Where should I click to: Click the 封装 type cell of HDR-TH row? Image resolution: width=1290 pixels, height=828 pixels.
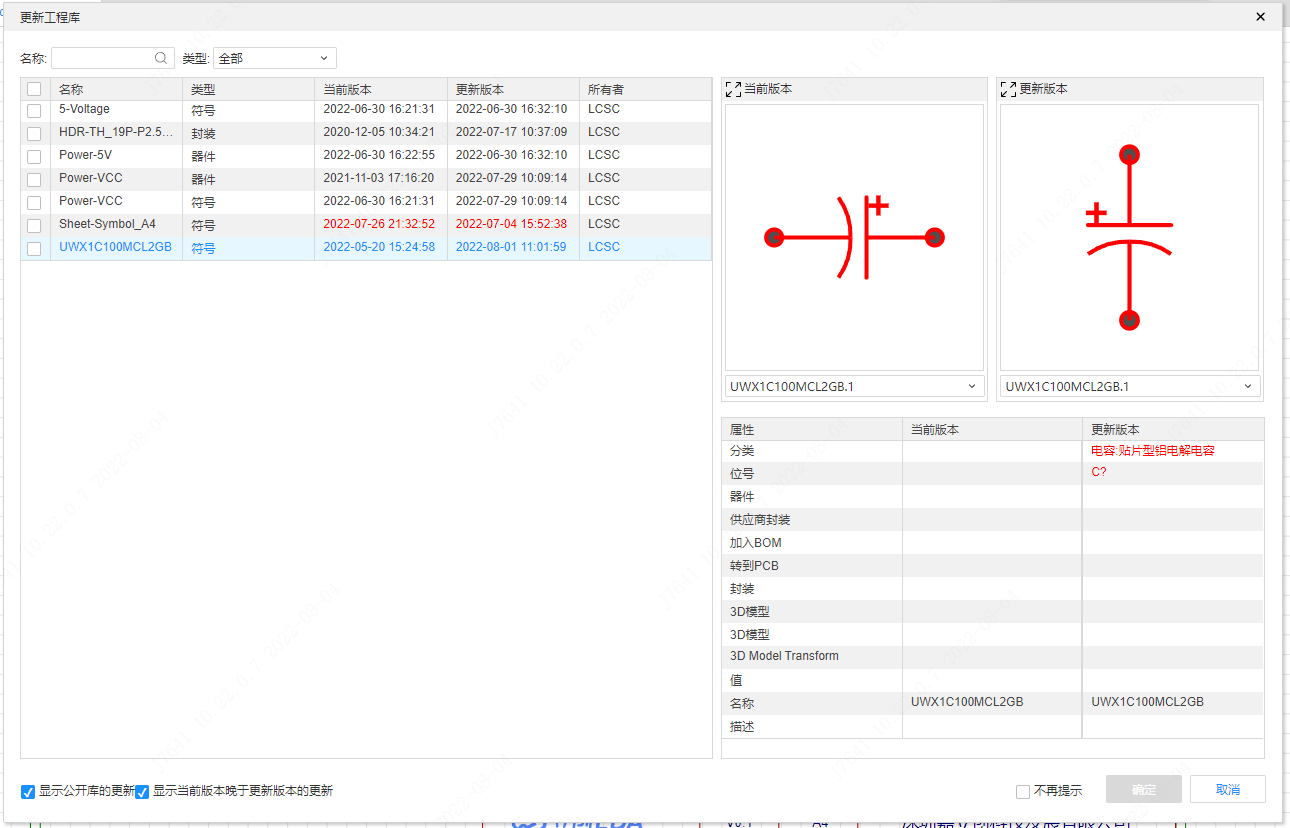pos(203,133)
